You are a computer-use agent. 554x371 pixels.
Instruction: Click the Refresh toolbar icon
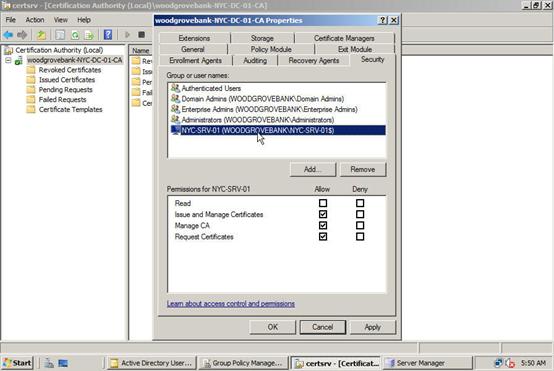pos(75,35)
